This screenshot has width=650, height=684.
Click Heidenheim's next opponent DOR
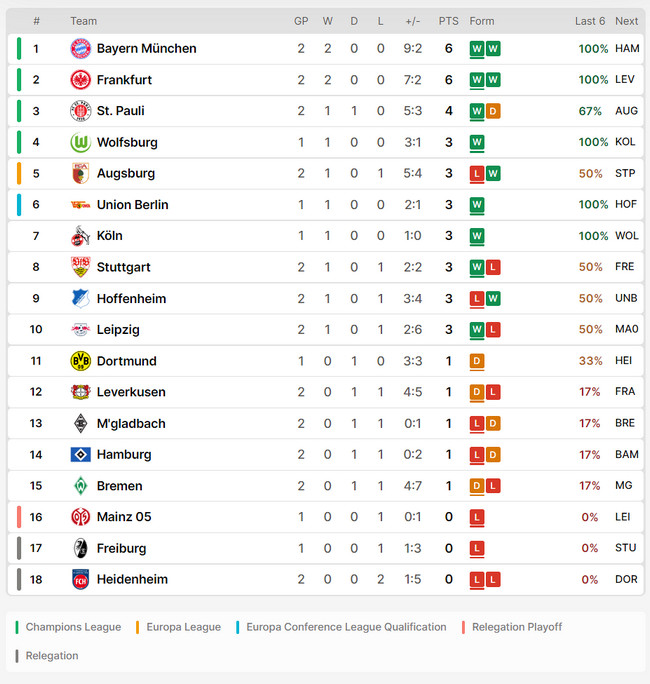(x=626, y=579)
